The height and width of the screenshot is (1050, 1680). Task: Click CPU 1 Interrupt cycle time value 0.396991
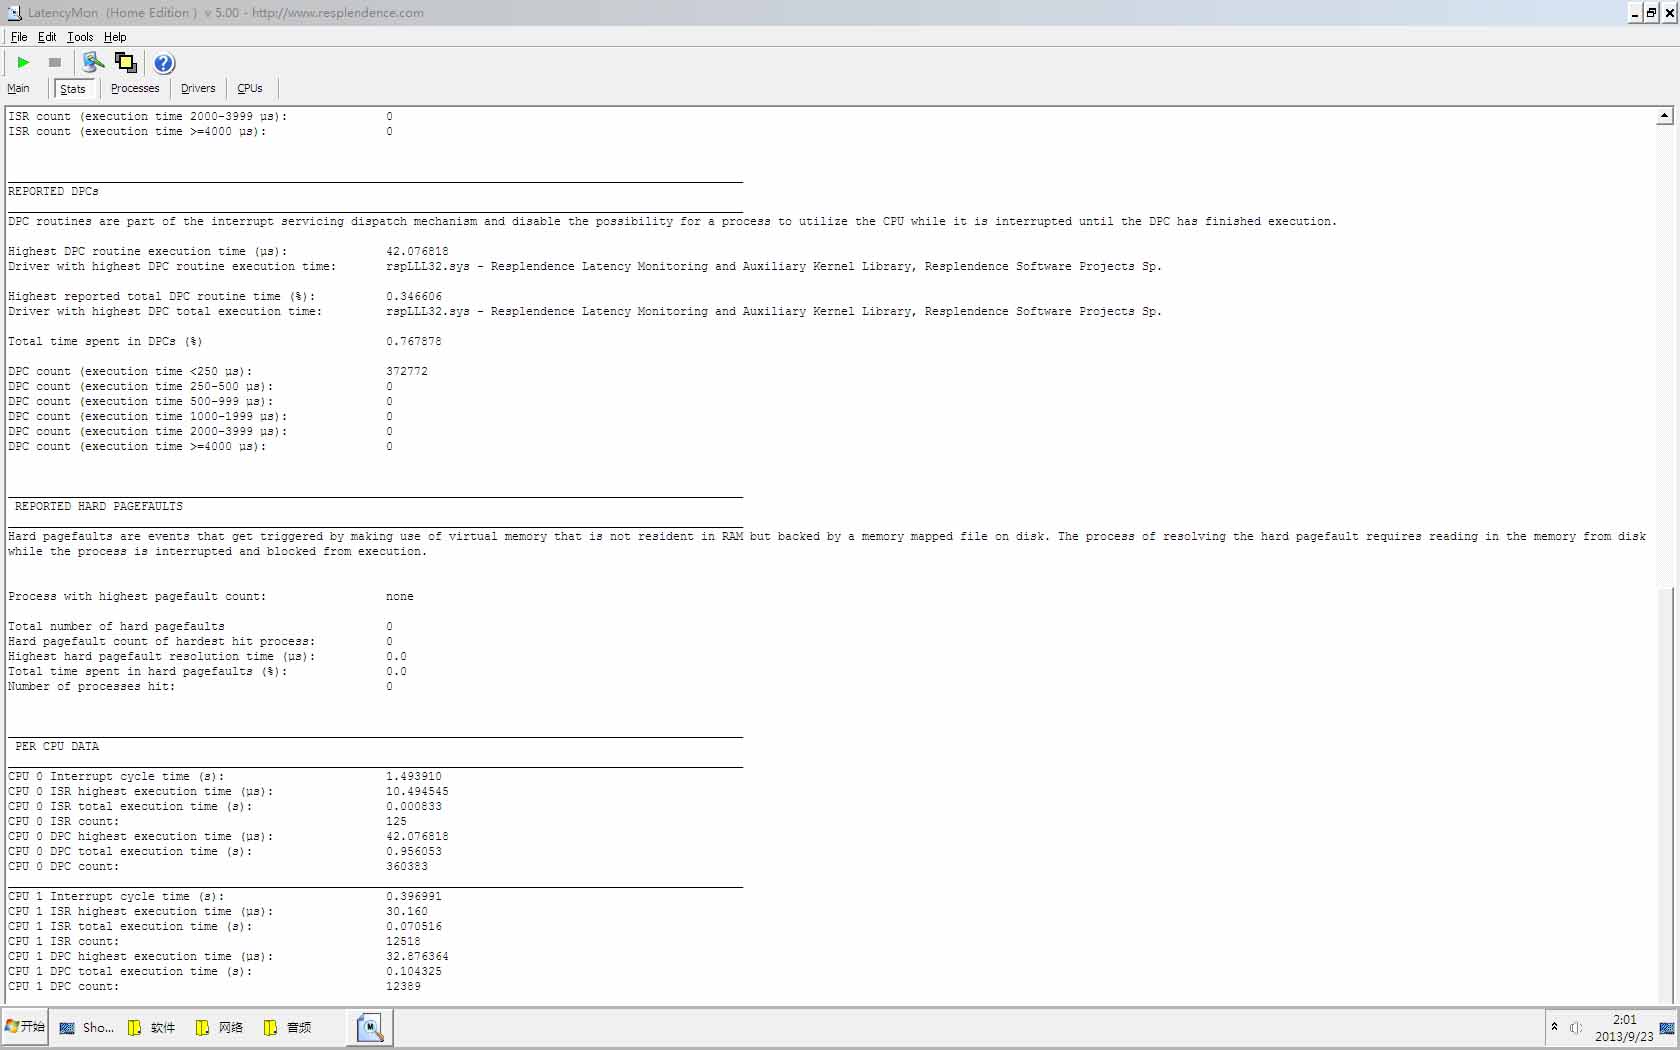414,896
